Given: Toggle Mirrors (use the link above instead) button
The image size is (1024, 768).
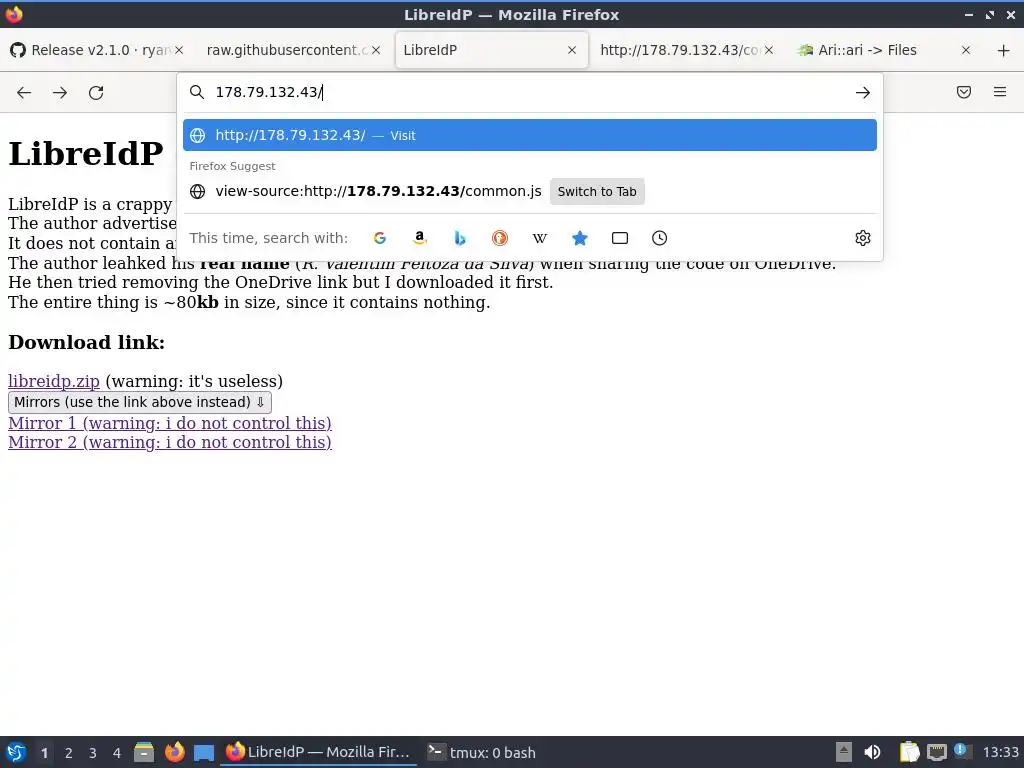Looking at the screenshot, I should (x=140, y=402).
